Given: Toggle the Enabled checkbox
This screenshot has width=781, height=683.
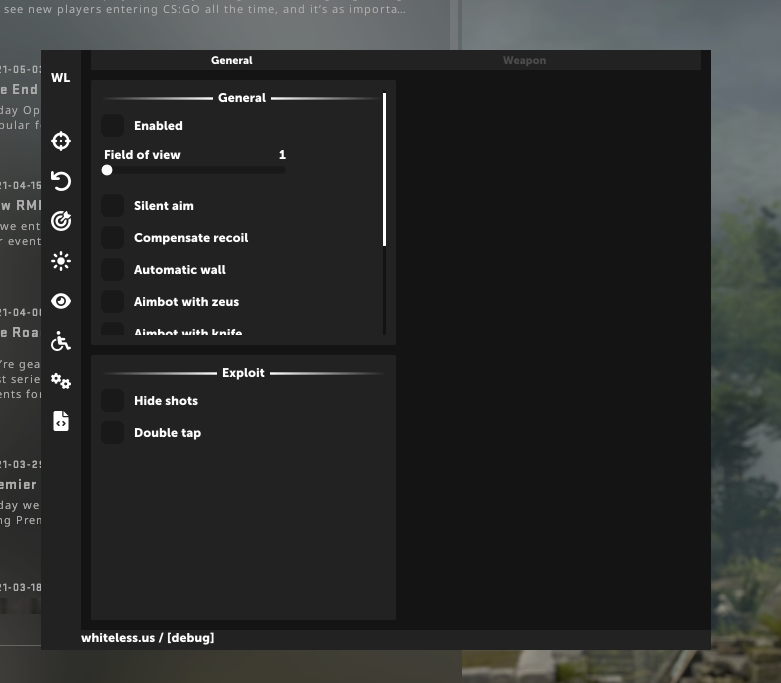Looking at the screenshot, I should [x=113, y=126].
